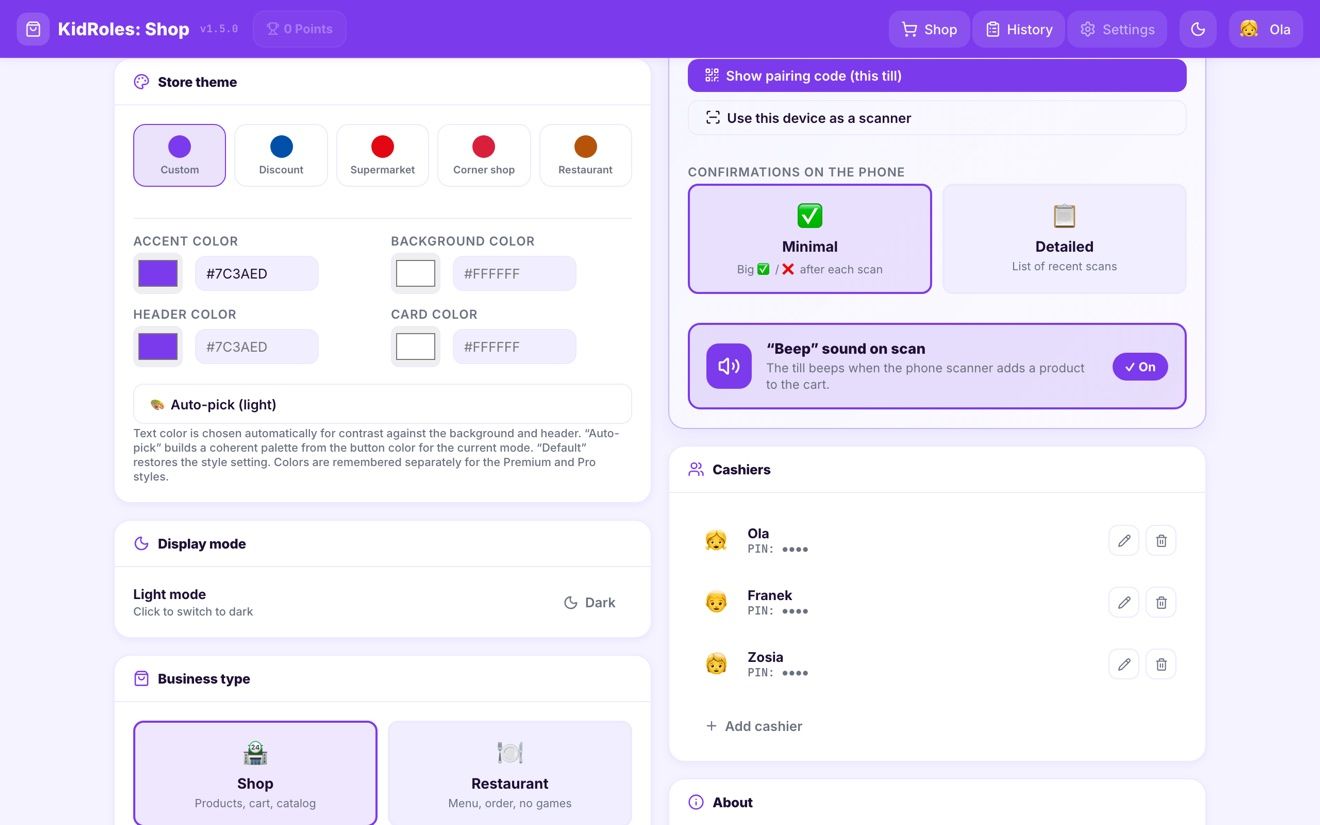Click Ola's avatar in cashier list
This screenshot has width=1320, height=825.
716,540
